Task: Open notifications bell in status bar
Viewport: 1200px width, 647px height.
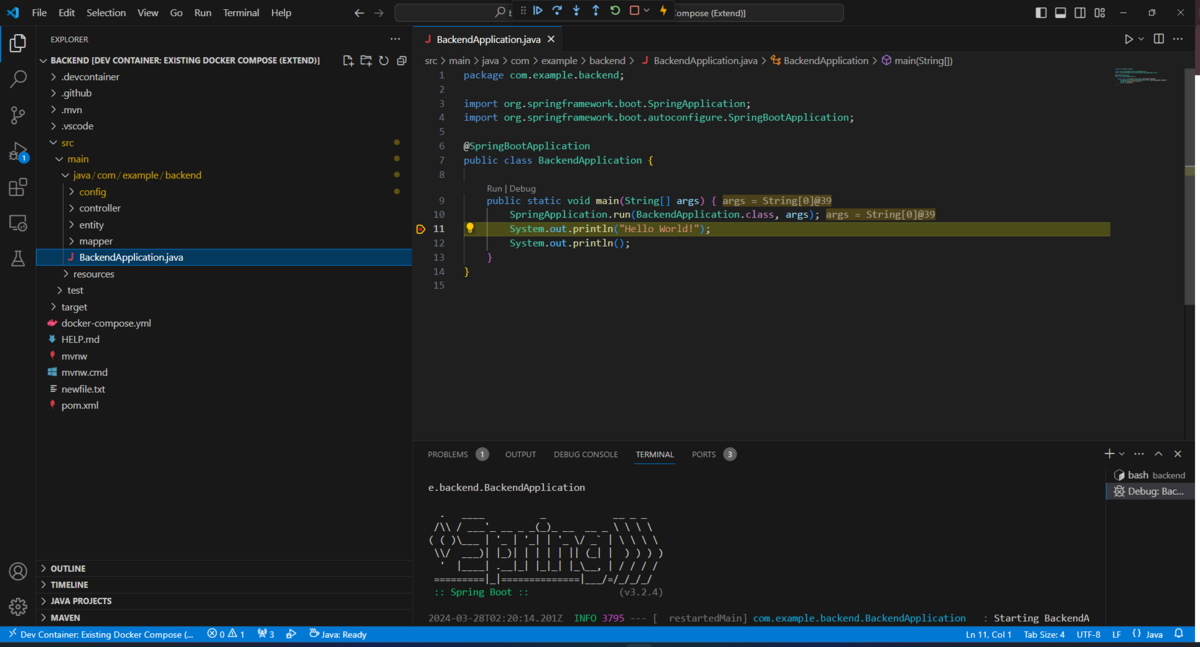Action: tap(1180, 634)
